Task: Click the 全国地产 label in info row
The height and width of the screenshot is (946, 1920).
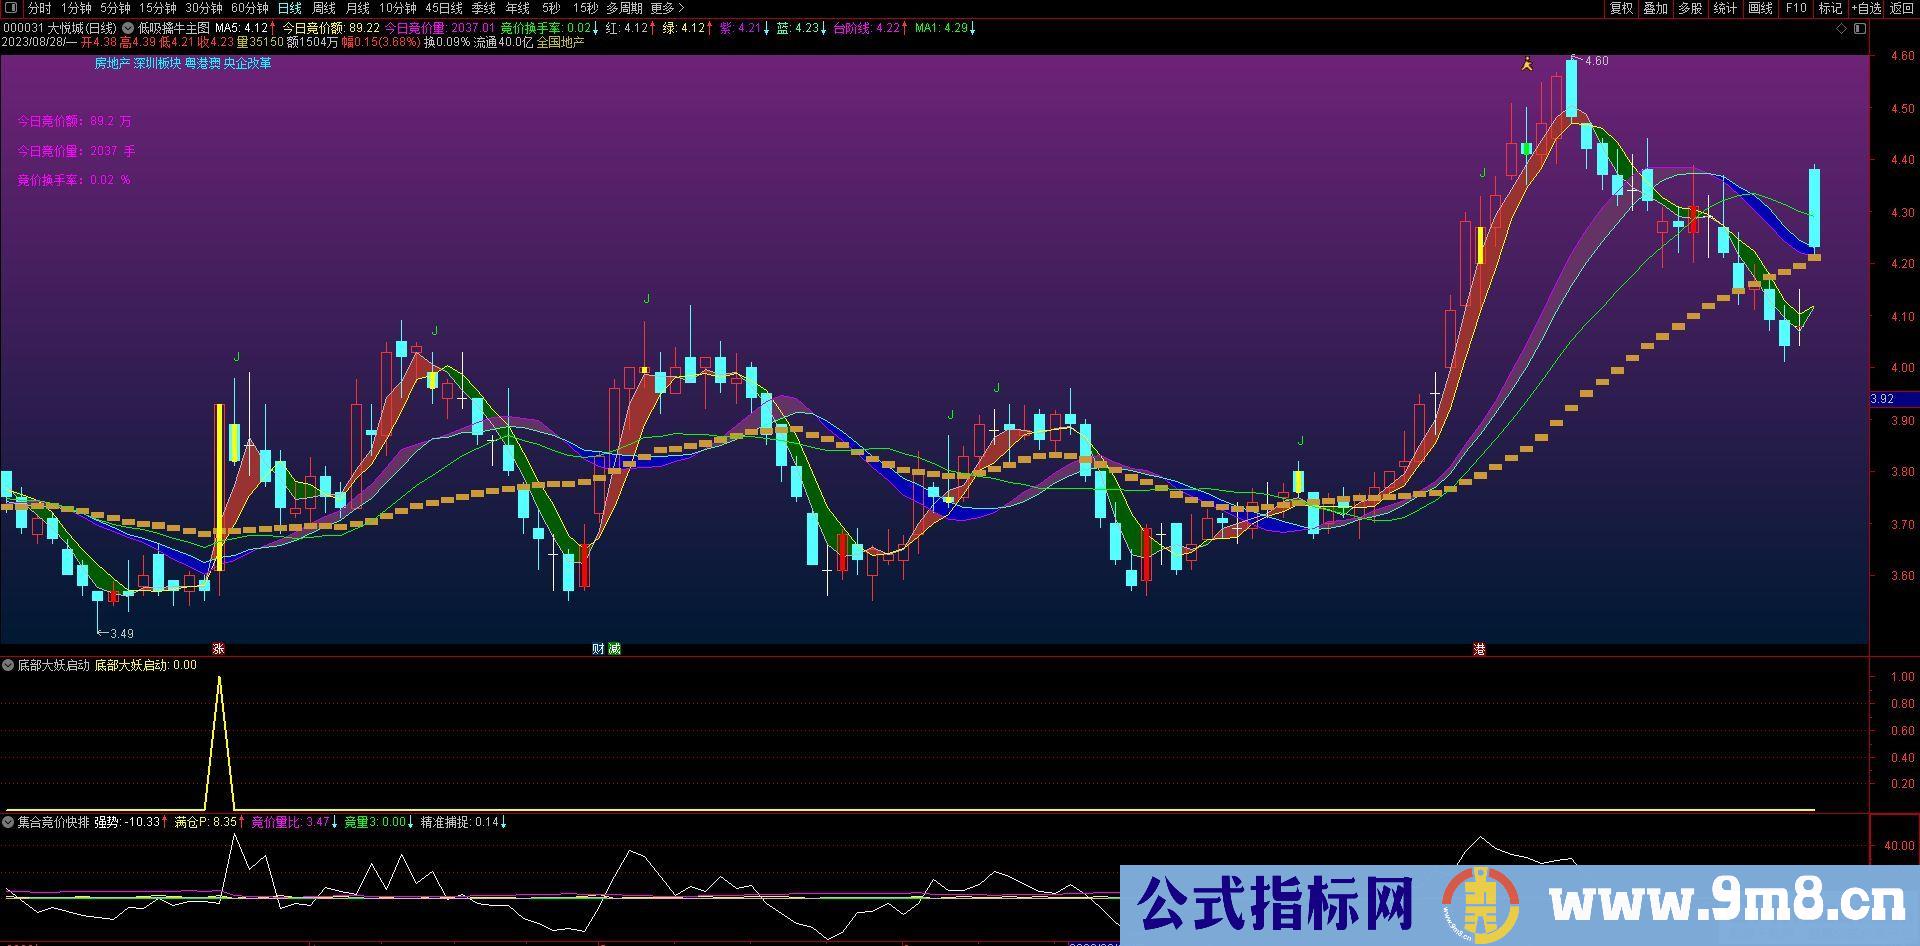Action: click(x=560, y=43)
